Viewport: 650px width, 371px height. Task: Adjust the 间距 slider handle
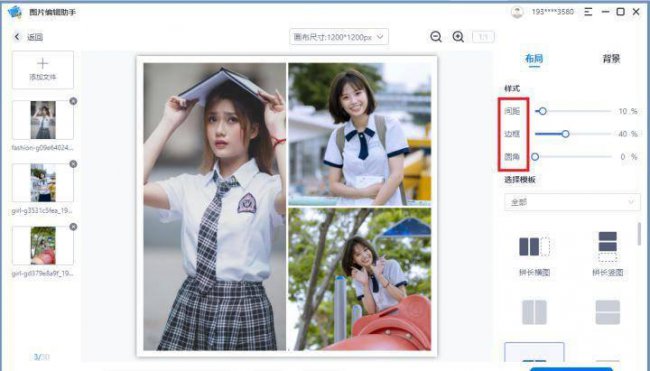tap(542, 111)
